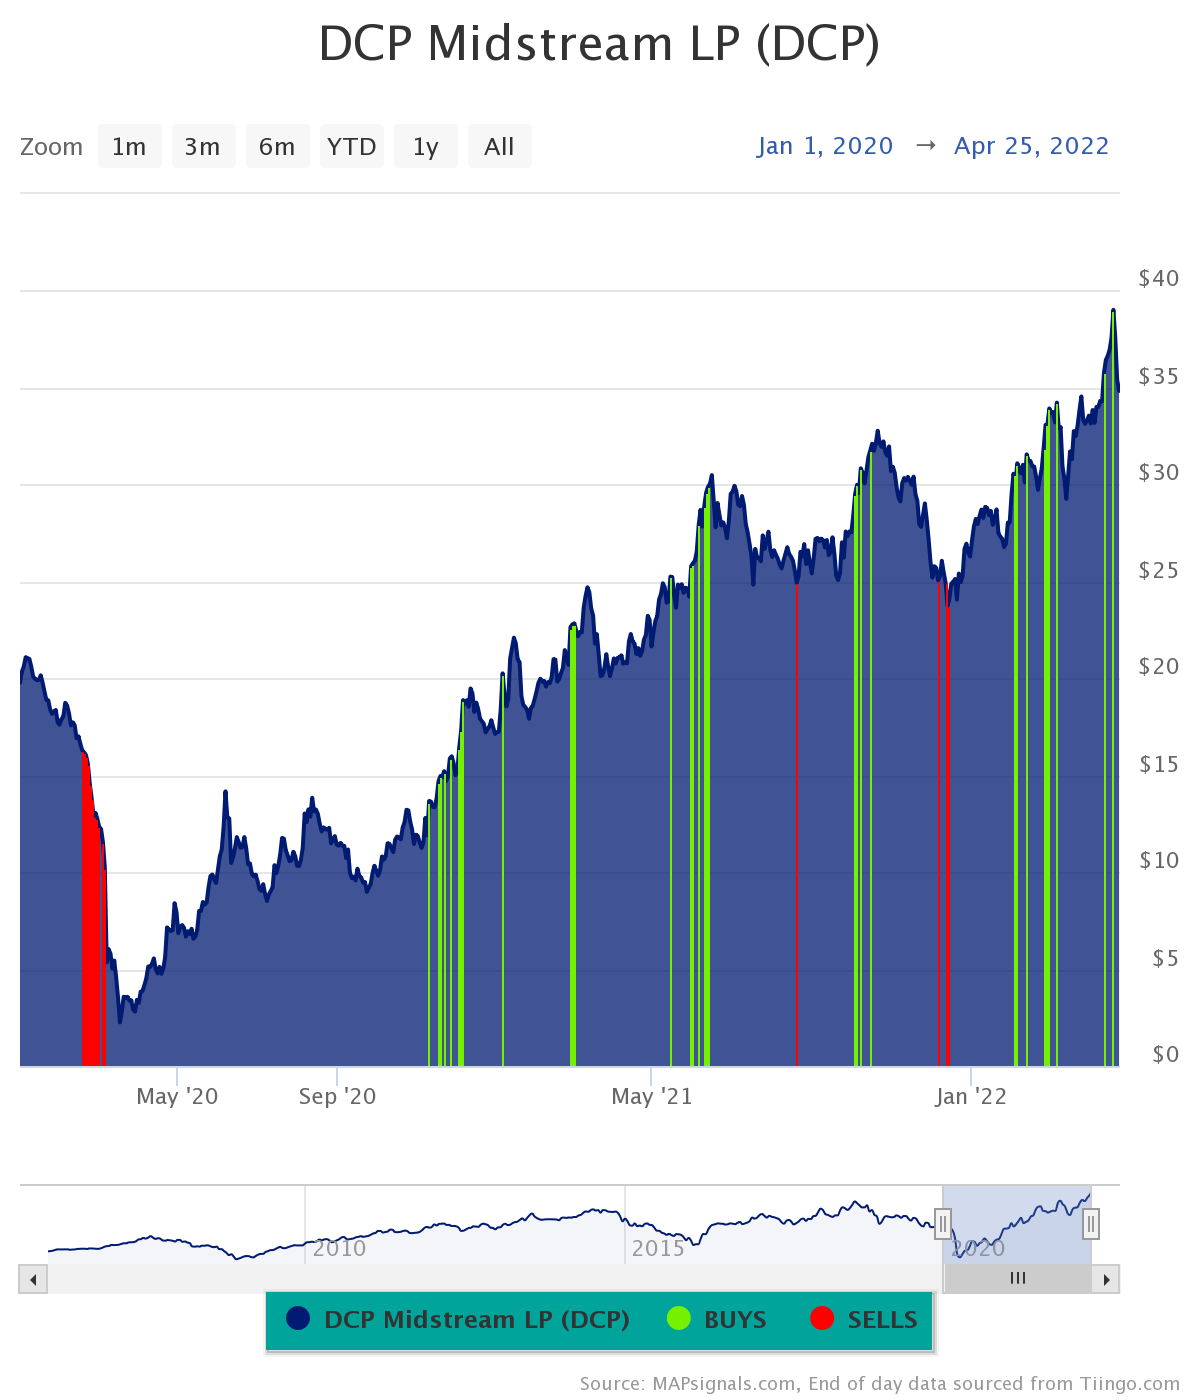
Task: Choose the YTD zoom range
Action: [352, 147]
